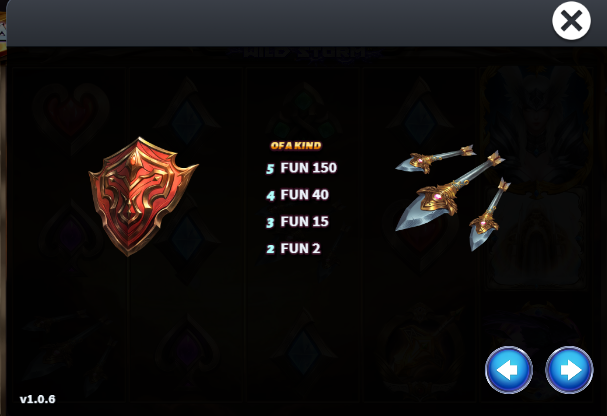
Task: Click the dimmed Wild Storm title
Action: click(306, 53)
